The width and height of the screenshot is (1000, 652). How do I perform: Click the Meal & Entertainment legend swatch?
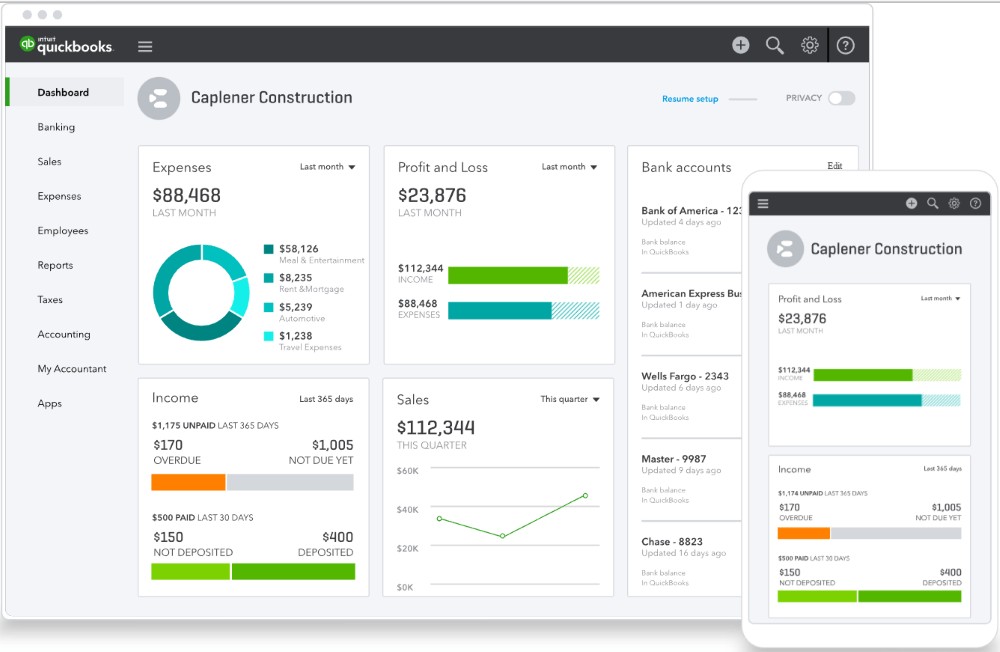point(268,249)
